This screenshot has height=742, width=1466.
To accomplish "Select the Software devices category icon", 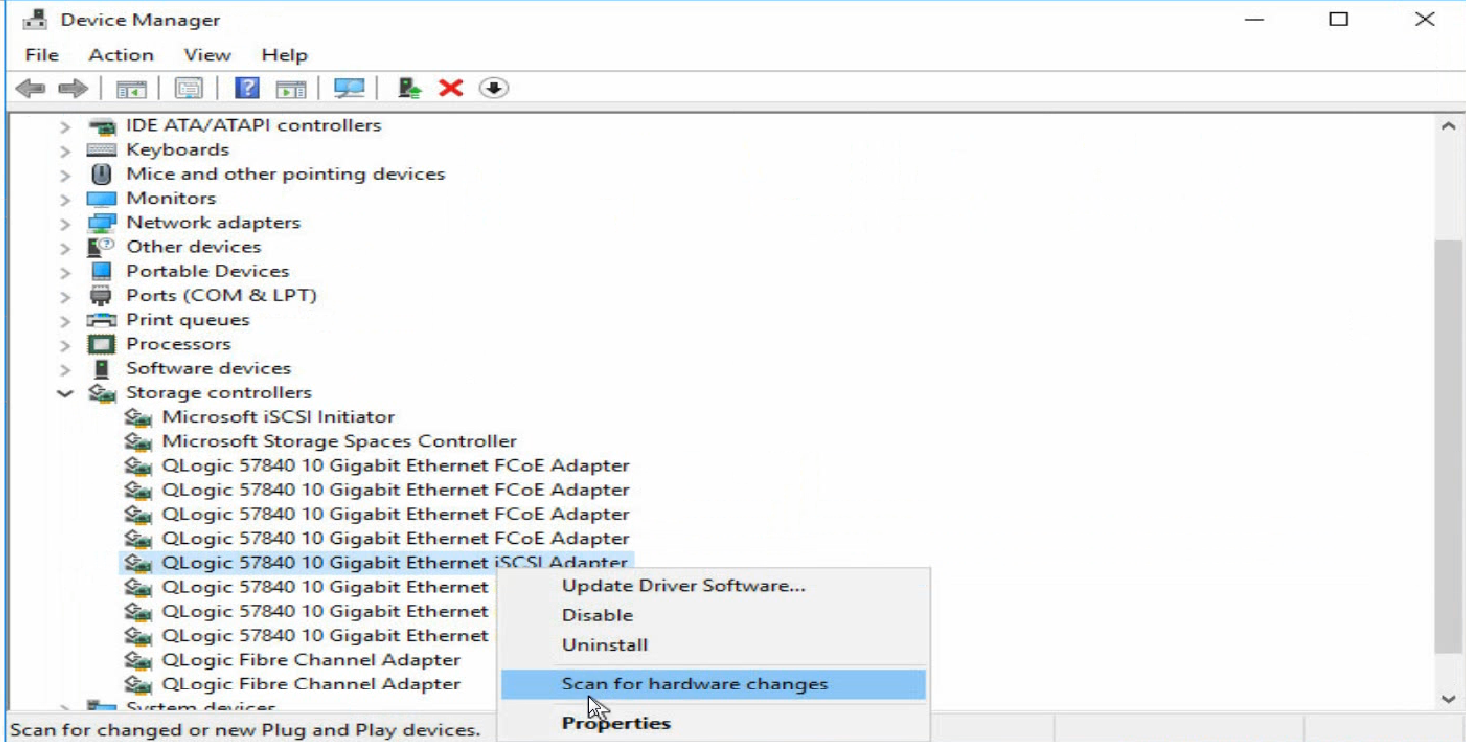I will click(102, 369).
